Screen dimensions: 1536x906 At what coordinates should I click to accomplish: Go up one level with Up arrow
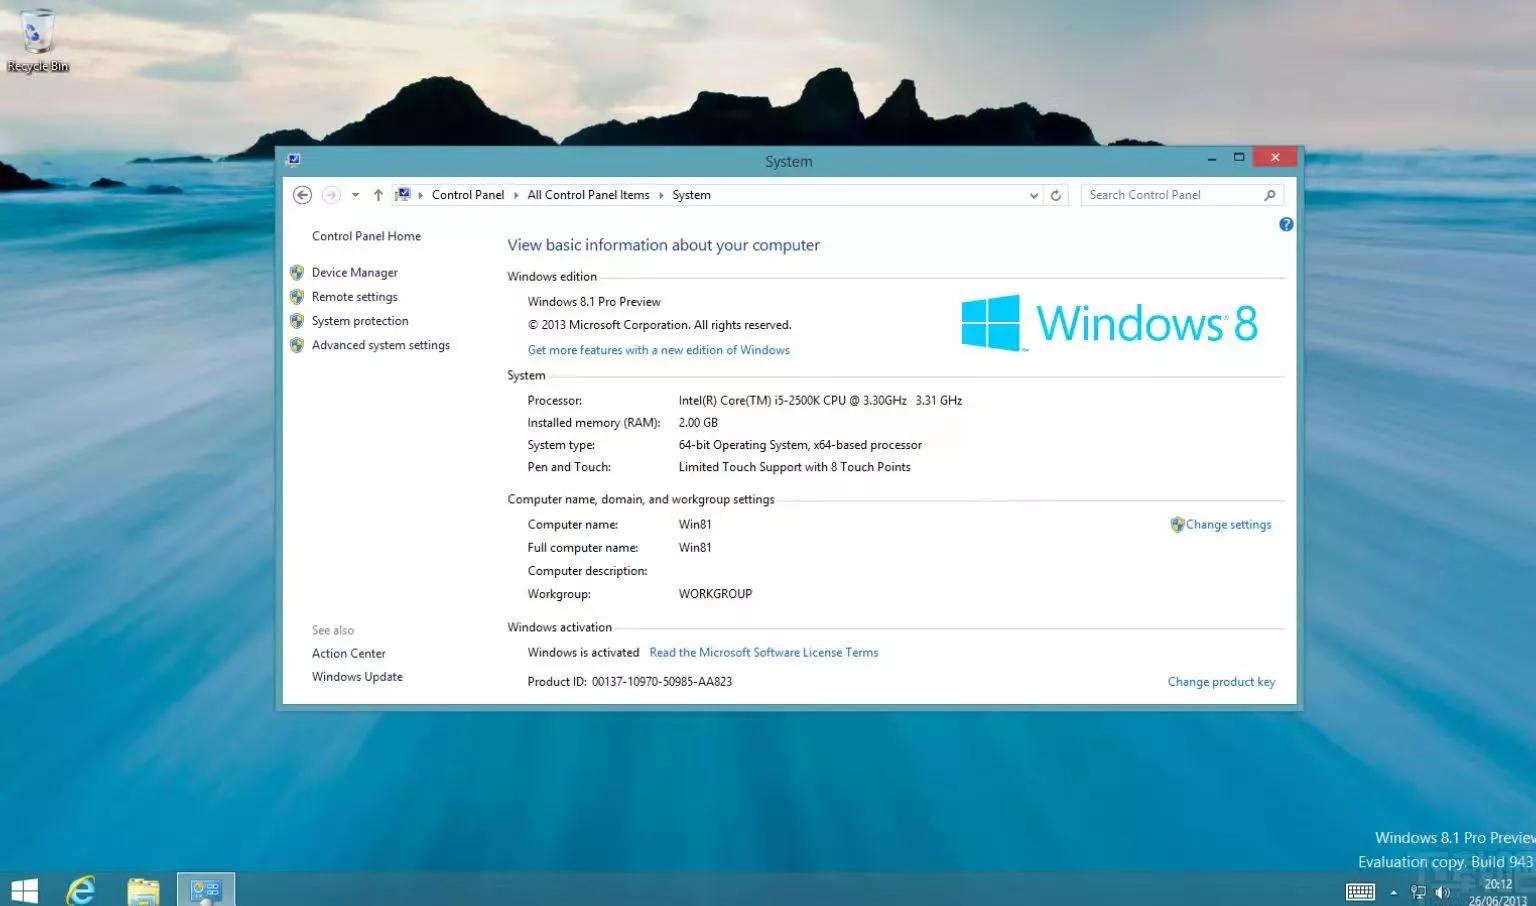[378, 195]
